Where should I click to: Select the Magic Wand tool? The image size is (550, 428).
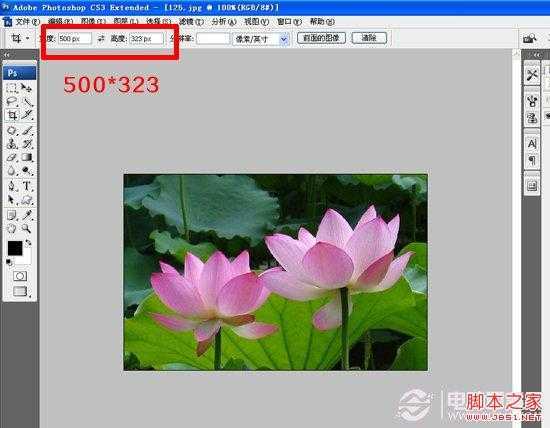27,101
